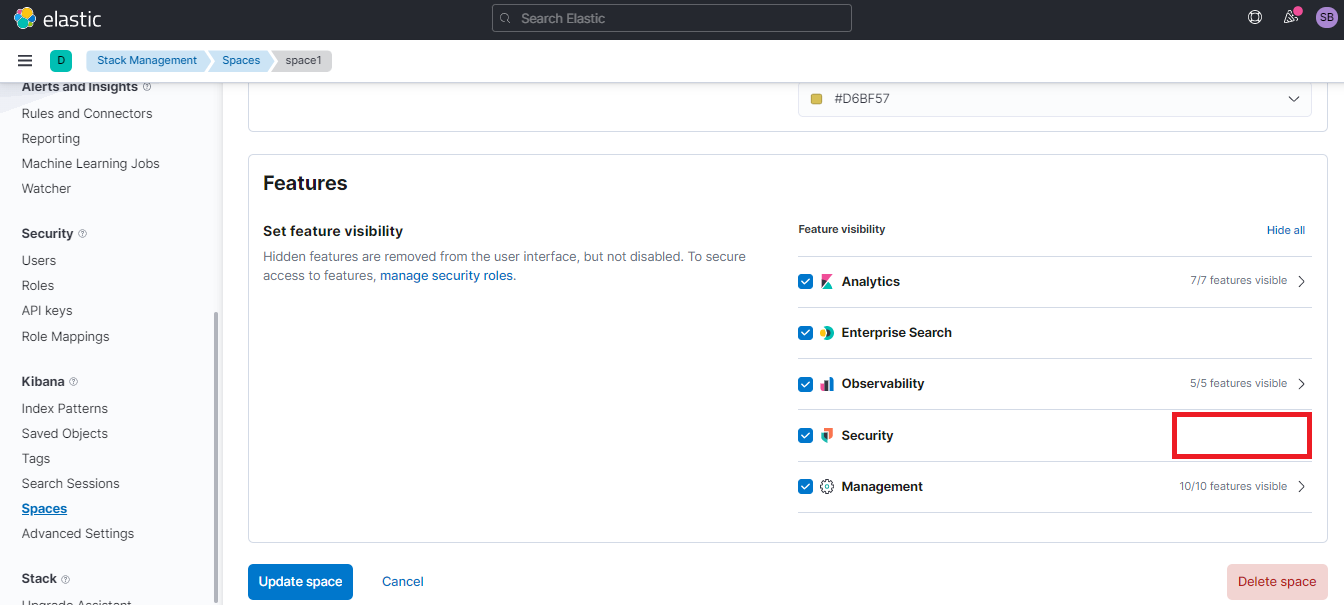Screen dimensions: 1344x605
Task: Open Rules and Connectors in sidebar
Action: [x=87, y=114]
